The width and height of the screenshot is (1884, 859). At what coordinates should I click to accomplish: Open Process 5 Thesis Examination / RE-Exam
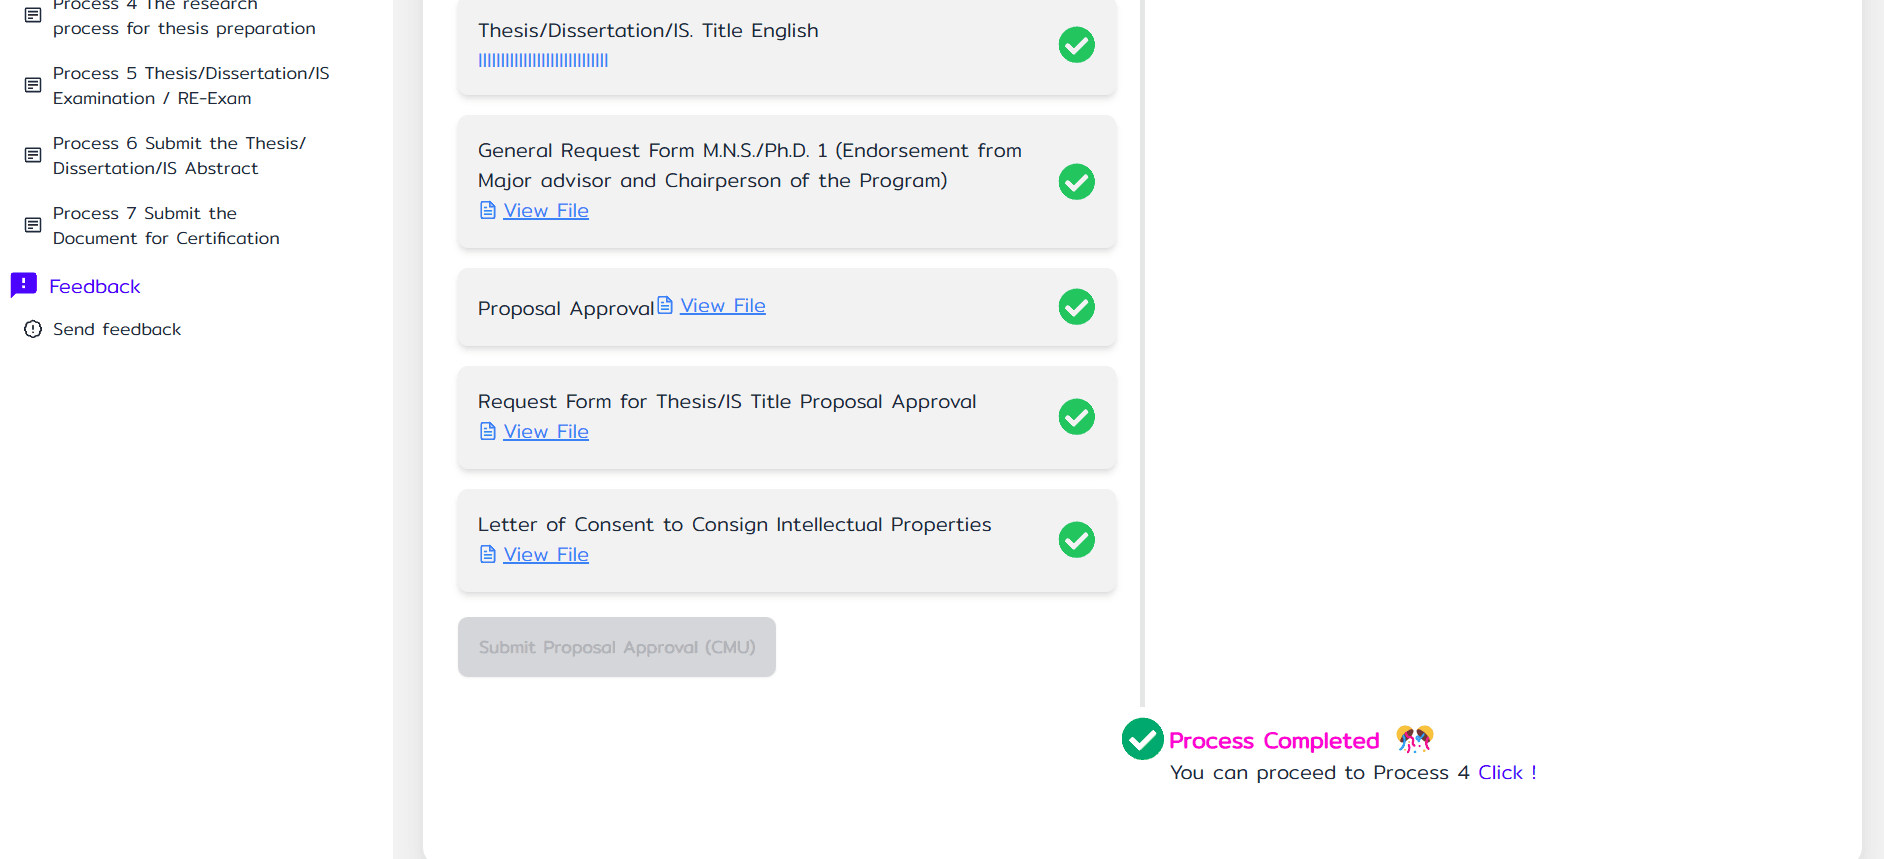coord(191,85)
